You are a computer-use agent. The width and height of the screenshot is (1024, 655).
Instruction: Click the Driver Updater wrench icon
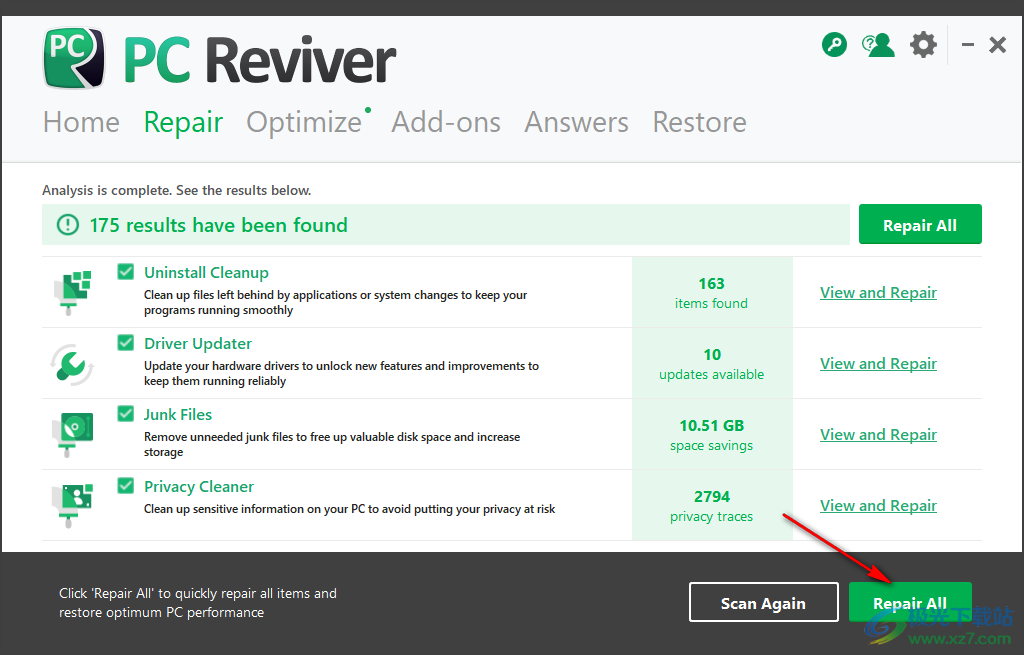click(72, 363)
